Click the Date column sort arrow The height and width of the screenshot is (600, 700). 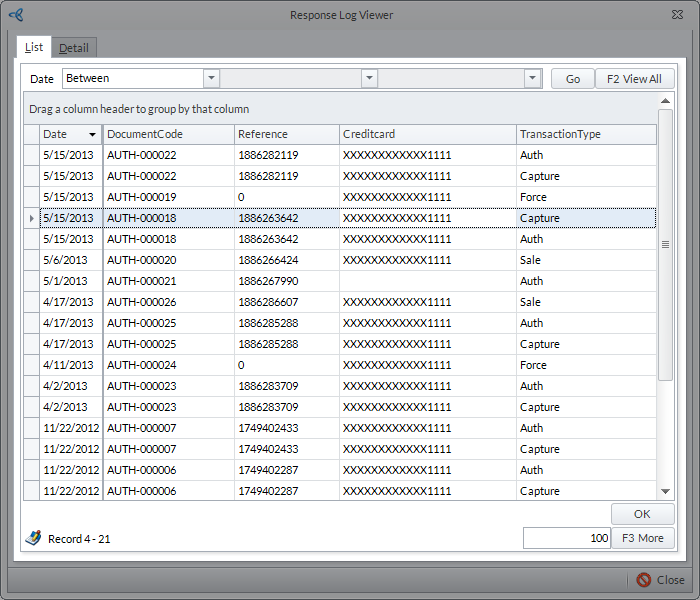[x=93, y=134]
